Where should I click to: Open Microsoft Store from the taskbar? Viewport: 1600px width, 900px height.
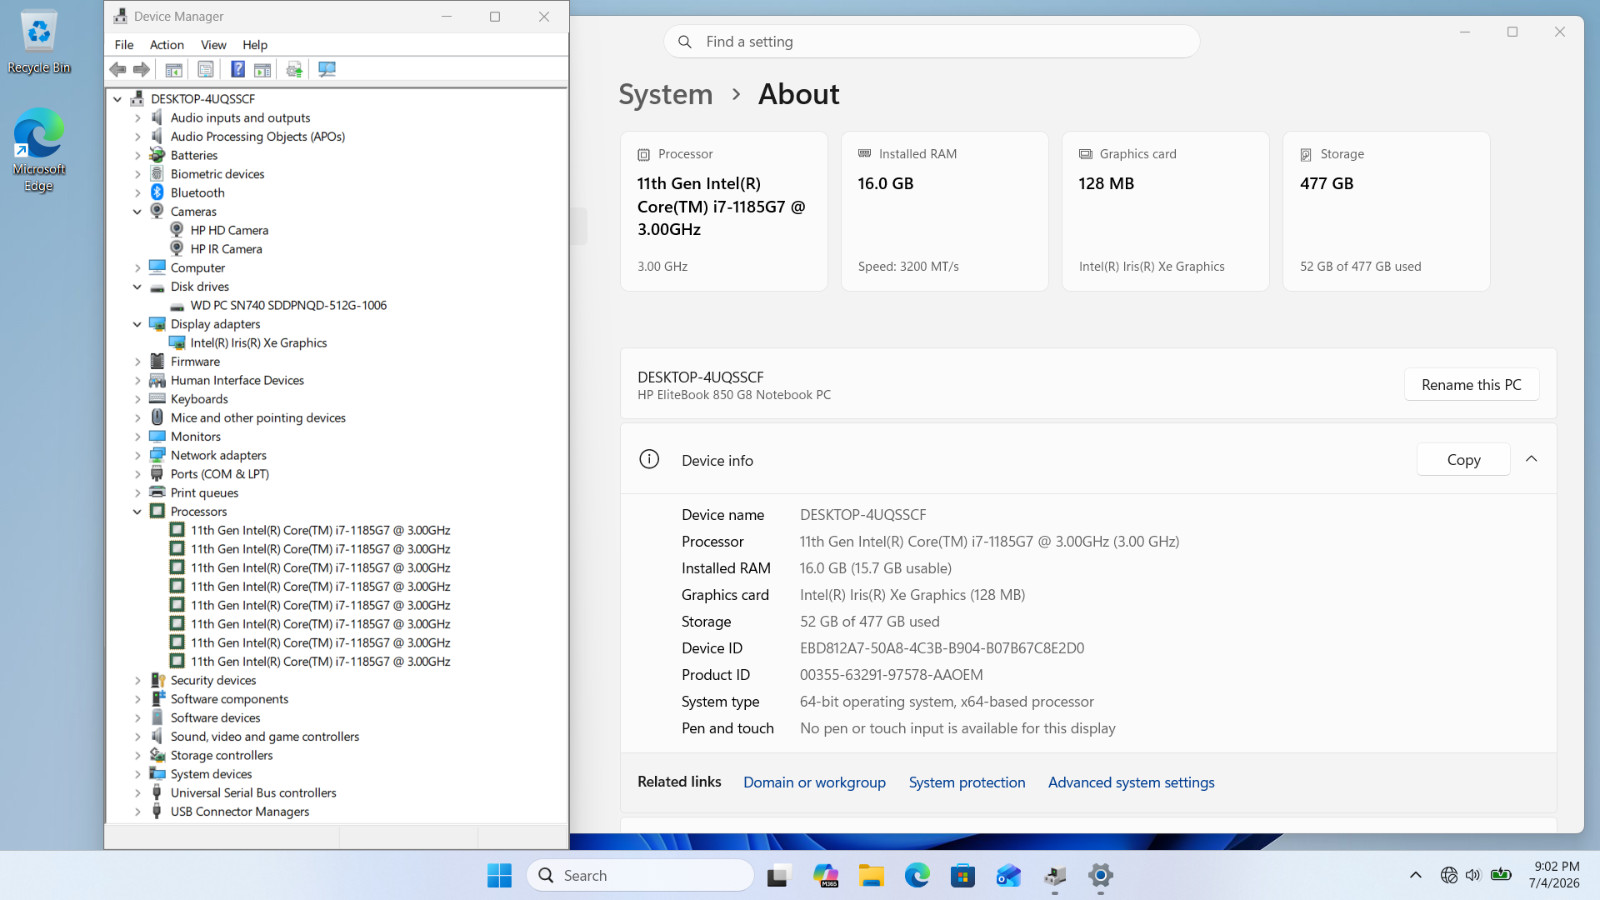click(x=963, y=876)
